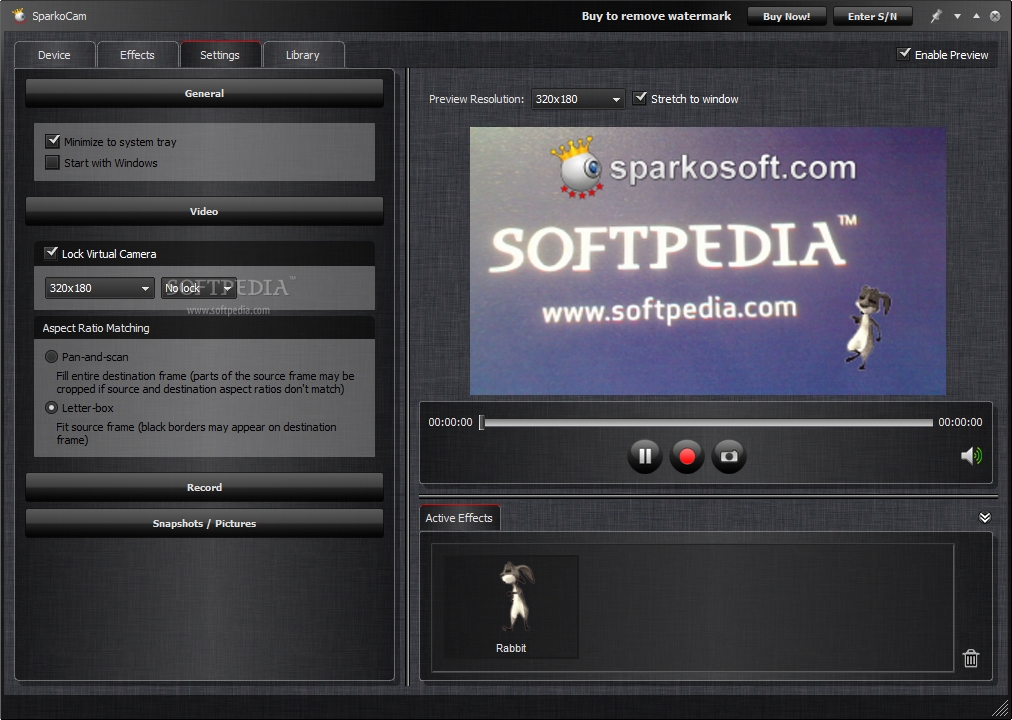1012x720 pixels.
Task: Disable the Enable Preview checkbox
Action: [904, 54]
